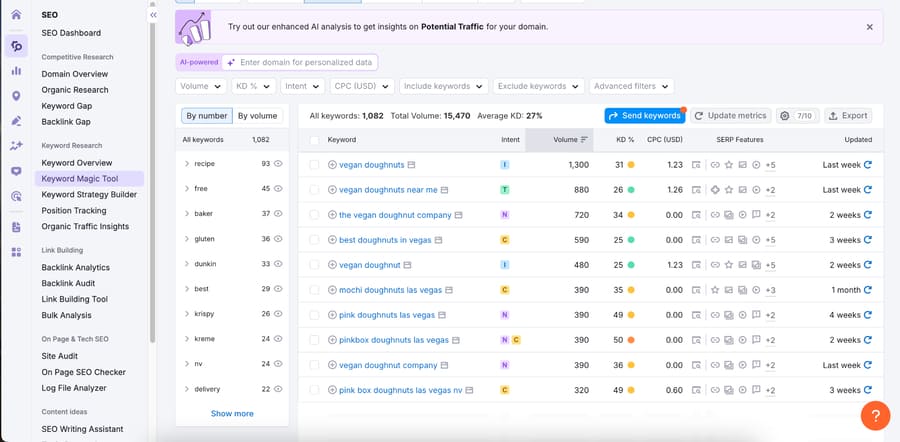This screenshot has width=900, height=442.
Task: Open the document icon in left rail
Action: coord(16,227)
